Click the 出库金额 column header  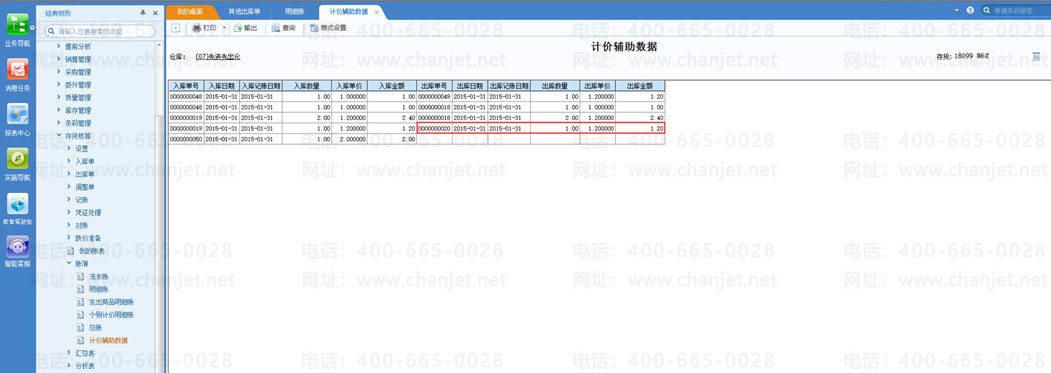(x=640, y=86)
